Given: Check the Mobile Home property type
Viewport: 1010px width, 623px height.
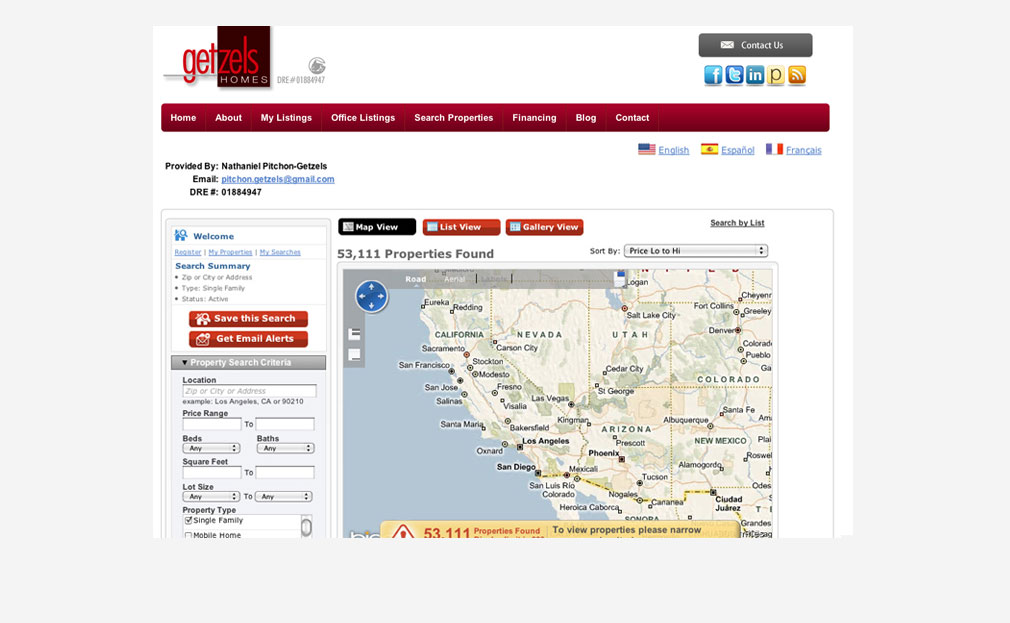Looking at the screenshot, I should pos(188,535).
